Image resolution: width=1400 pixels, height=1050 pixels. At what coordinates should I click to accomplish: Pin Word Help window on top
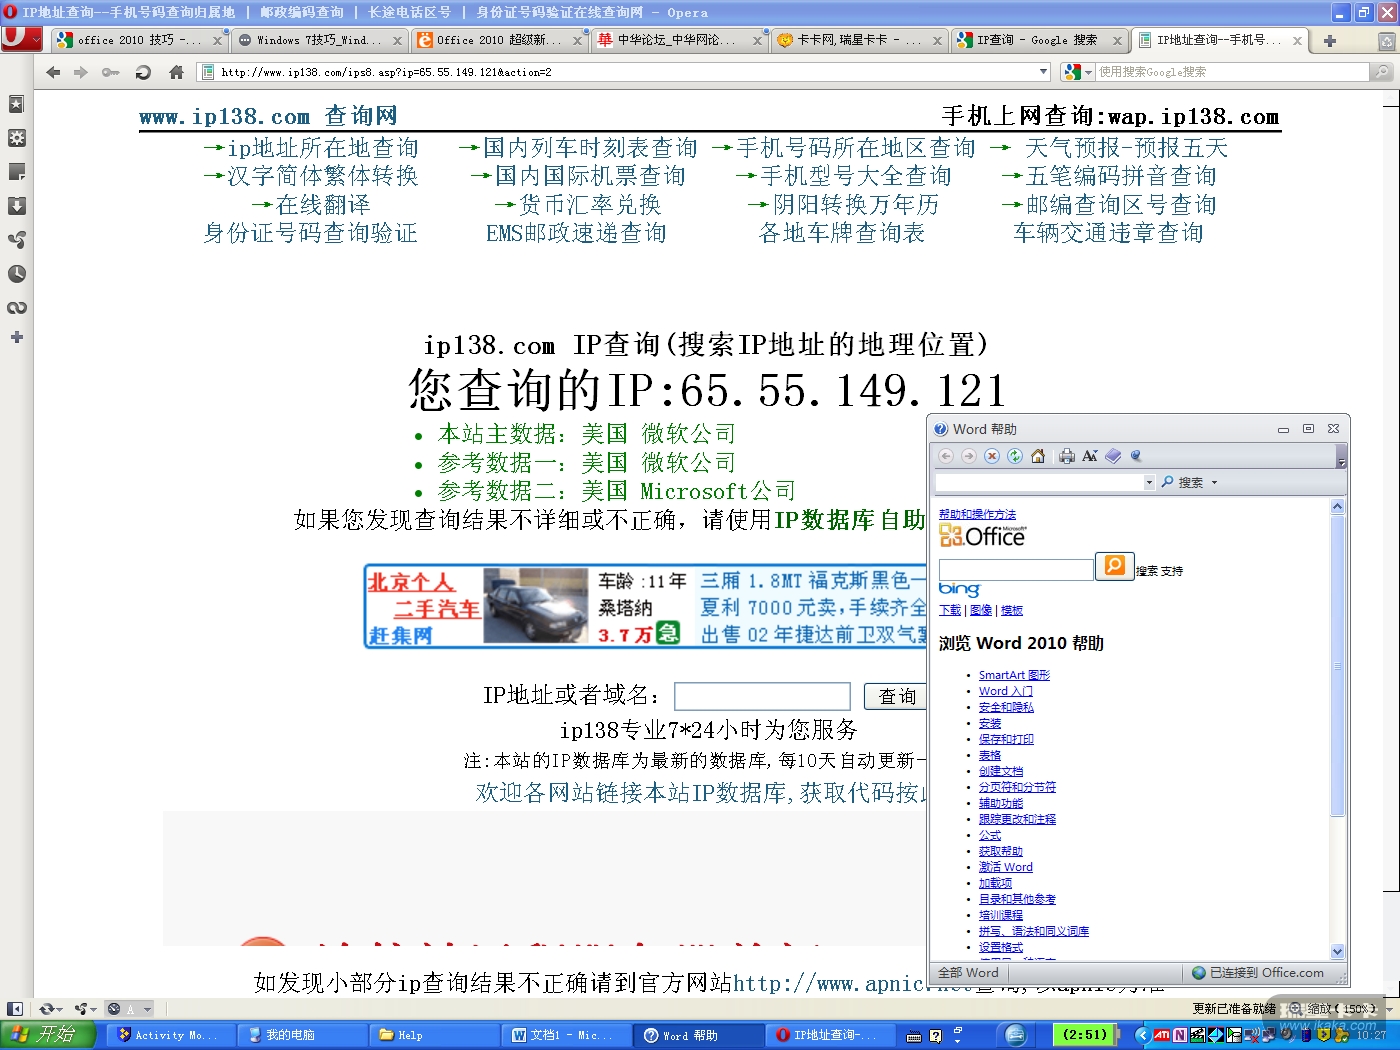[1136, 456]
